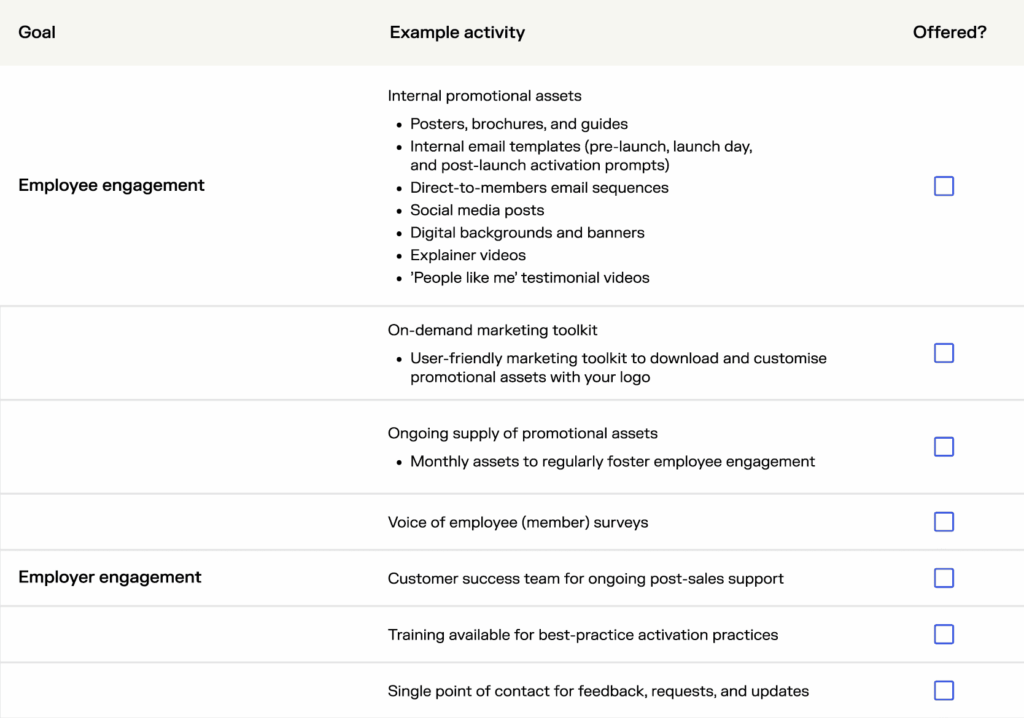Check the Voice of employee surveys box

pyautogui.click(x=944, y=522)
